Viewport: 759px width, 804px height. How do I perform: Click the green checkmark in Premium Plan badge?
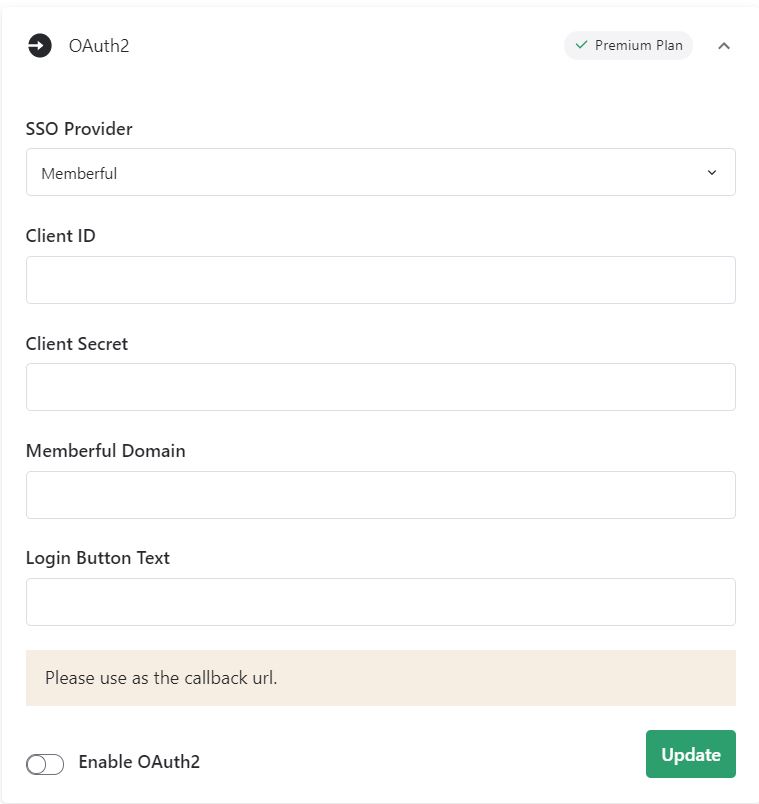(581, 45)
